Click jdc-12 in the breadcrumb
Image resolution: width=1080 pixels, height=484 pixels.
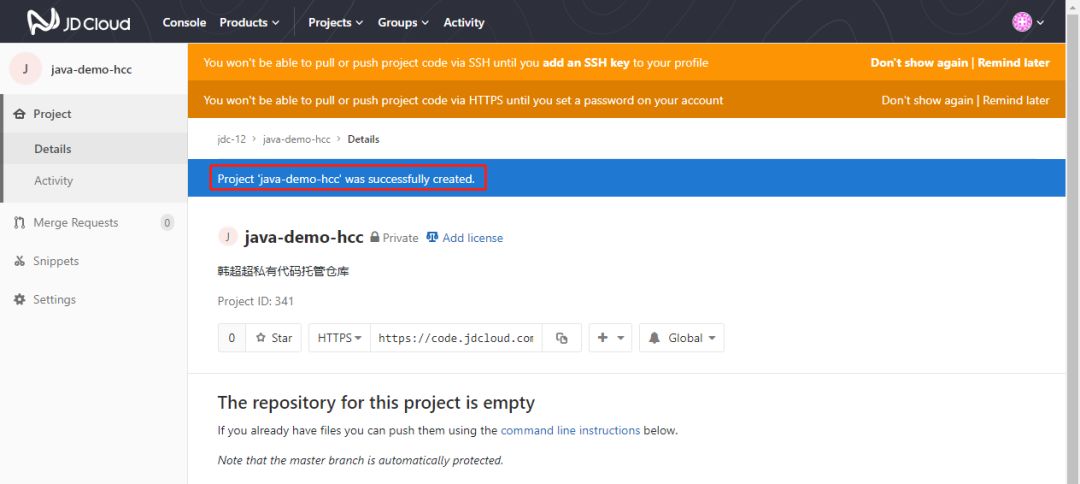click(x=232, y=139)
